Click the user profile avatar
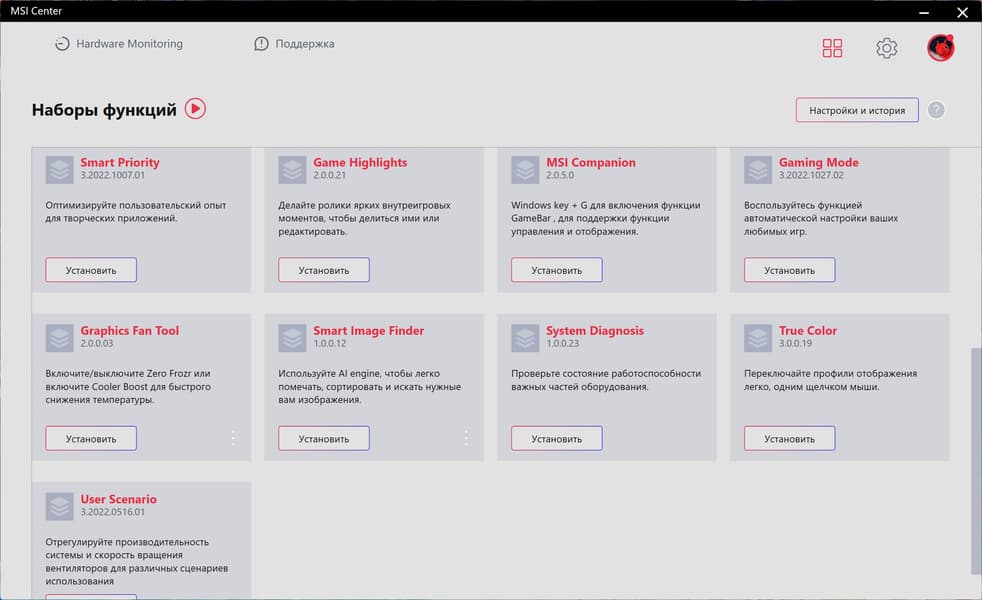Image resolution: width=982 pixels, height=600 pixels. point(940,48)
